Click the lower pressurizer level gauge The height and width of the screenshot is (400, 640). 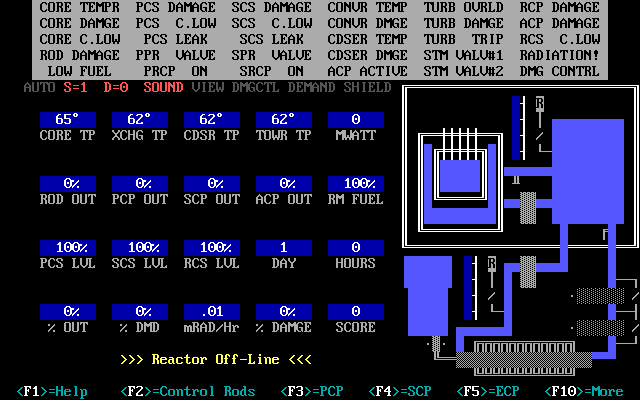[468, 288]
